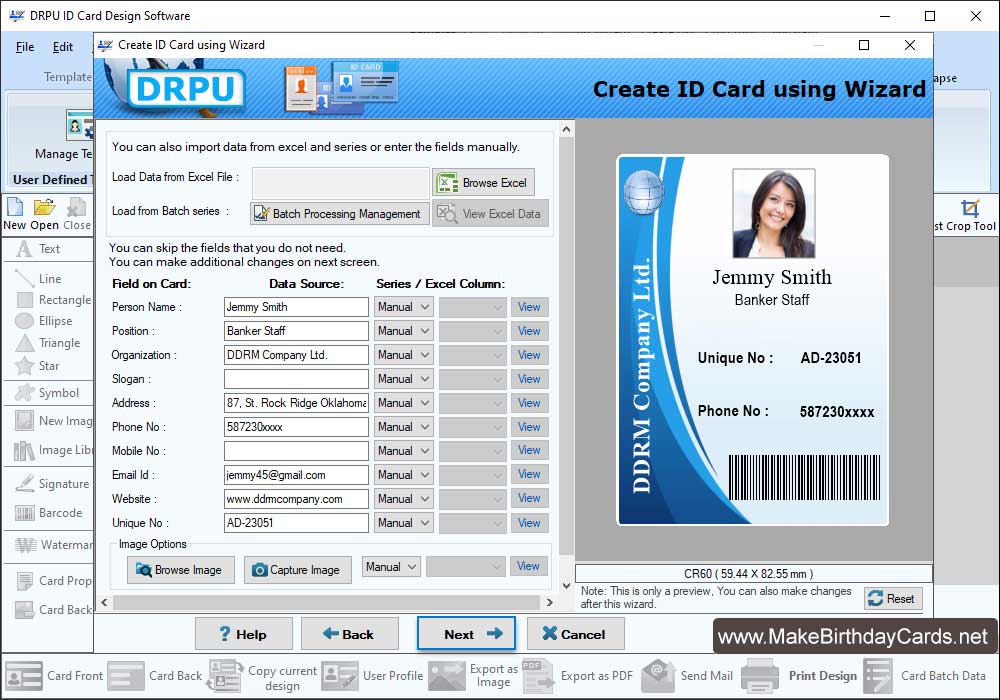Image resolution: width=1000 pixels, height=700 pixels.
Task: Click View button in Image Options
Action: tap(528, 566)
